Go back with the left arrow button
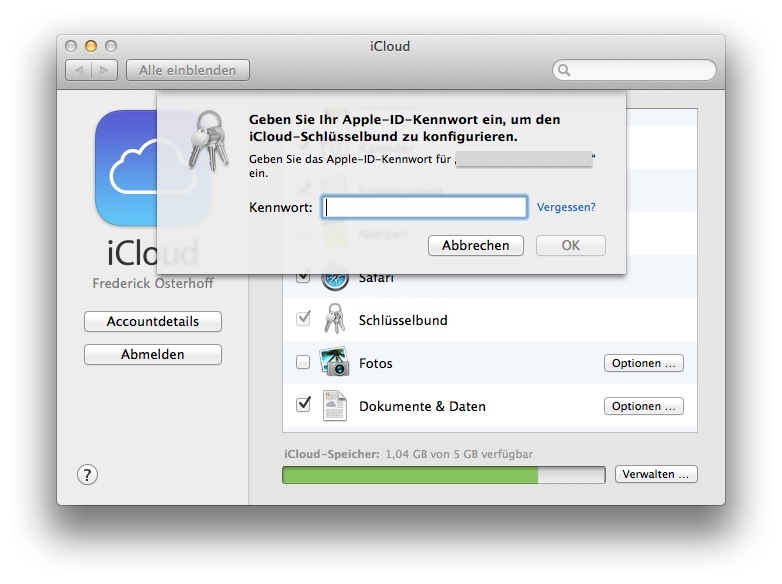782x584 pixels. (79, 70)
